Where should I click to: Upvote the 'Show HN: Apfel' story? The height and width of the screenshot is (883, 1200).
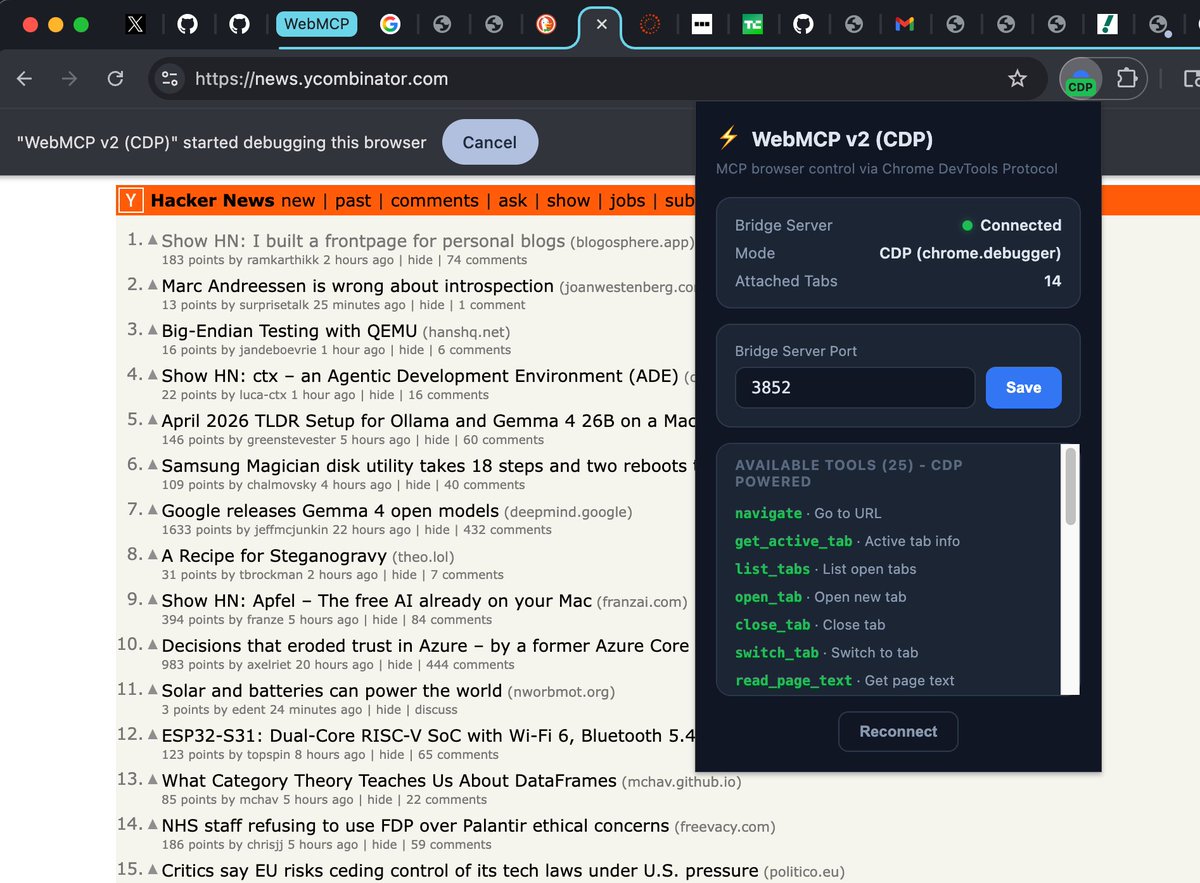point(153,600)
